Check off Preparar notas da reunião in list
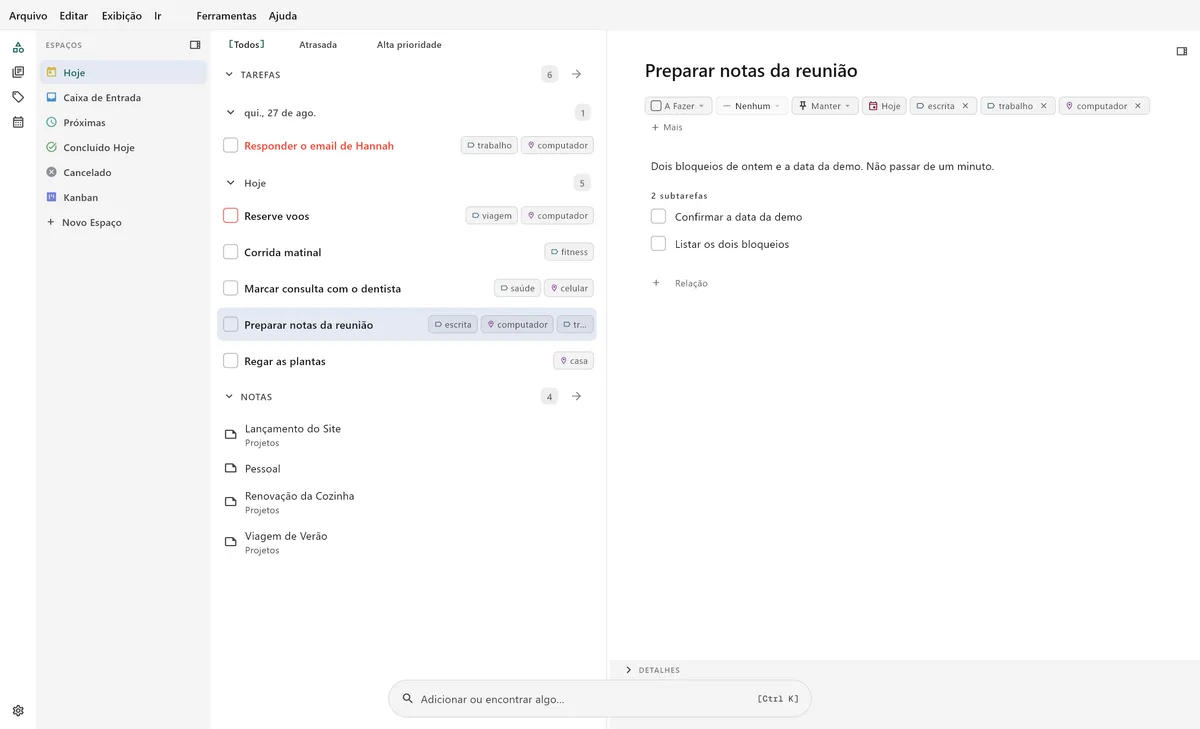 [231, 325]
